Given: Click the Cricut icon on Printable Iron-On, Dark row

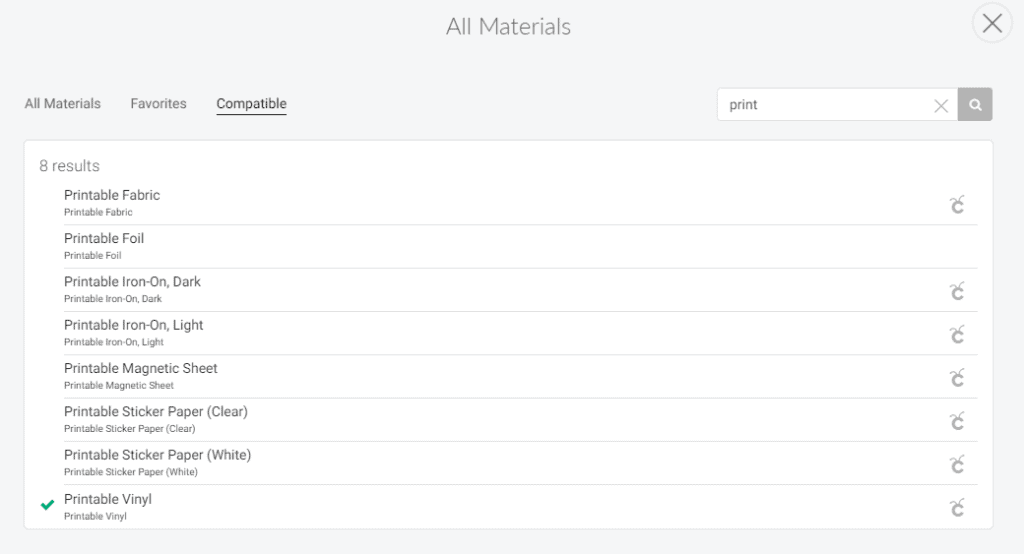Looking at the screenshot, I should pos(957,291).
